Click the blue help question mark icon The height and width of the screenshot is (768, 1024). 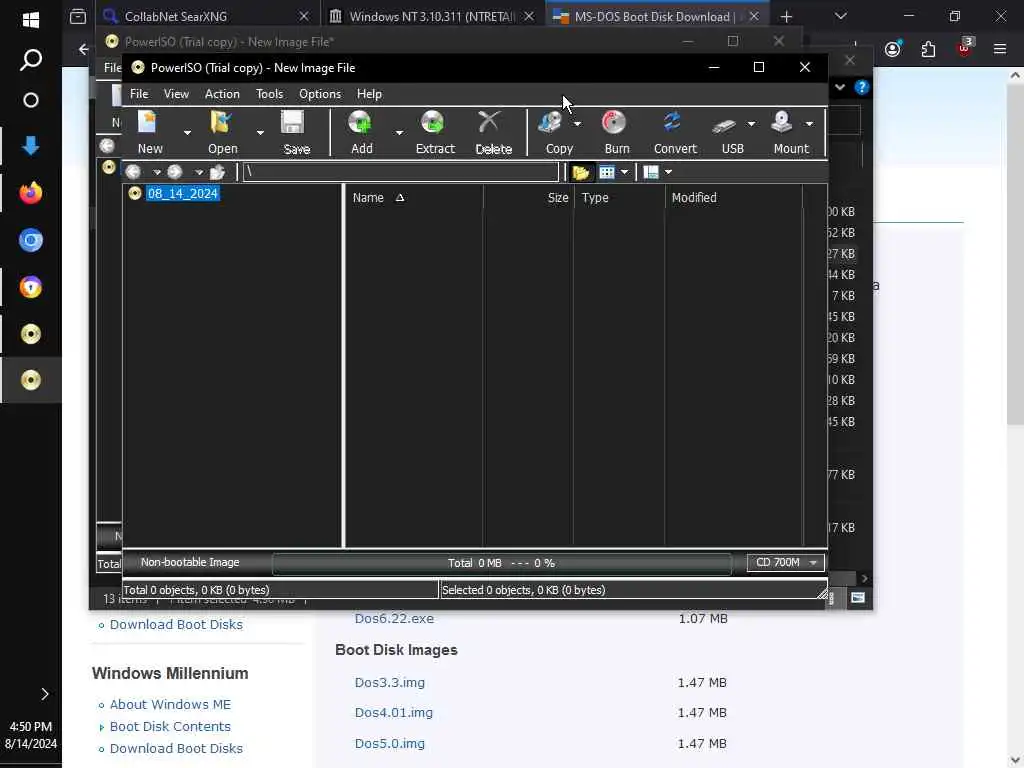click(861, 87)
